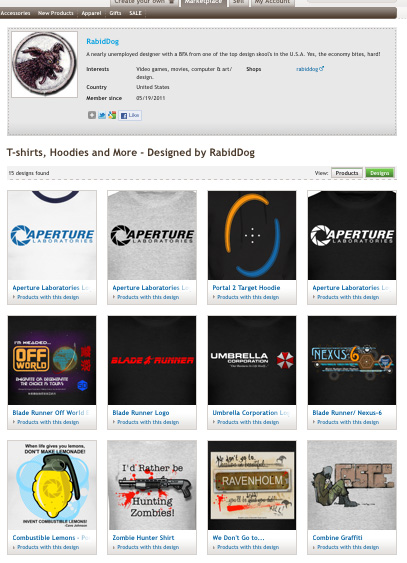The width and height of the screenshot is (407, 563).
Task: Open the Gifts menu item
Action: pyautogui.click(x=115, y=13)
